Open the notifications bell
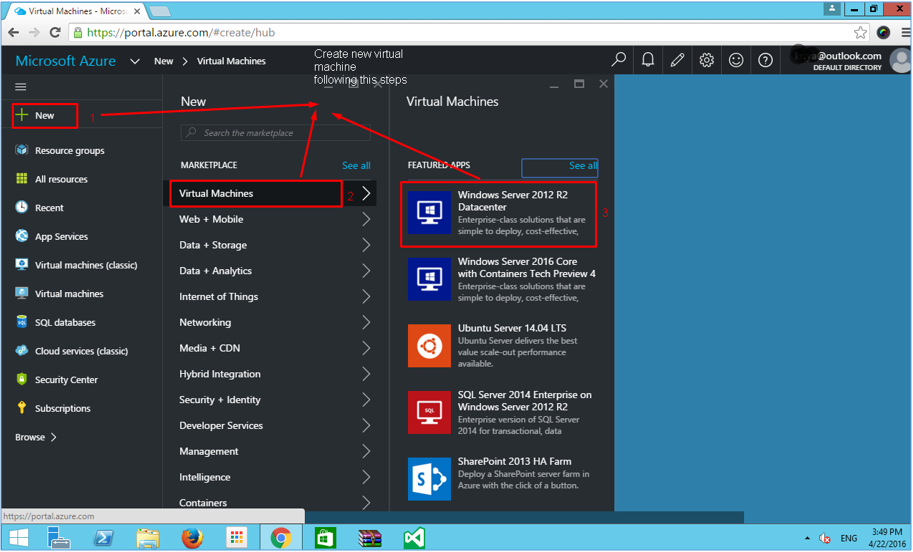The width and height of the screenshot is (913, 552). [647, 59]
